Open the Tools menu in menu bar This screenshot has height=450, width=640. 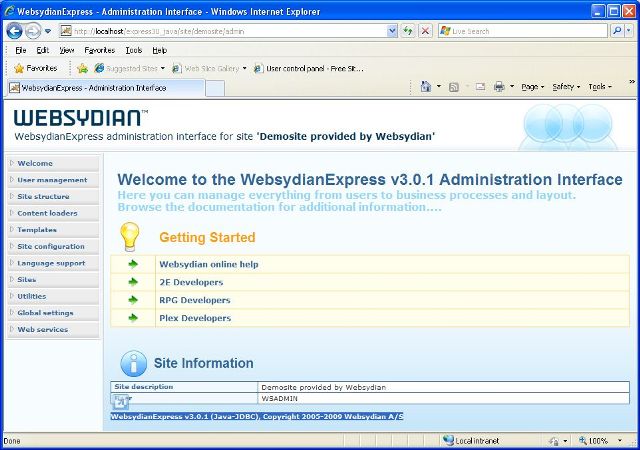pyautogui.click(x=134, y=50)
